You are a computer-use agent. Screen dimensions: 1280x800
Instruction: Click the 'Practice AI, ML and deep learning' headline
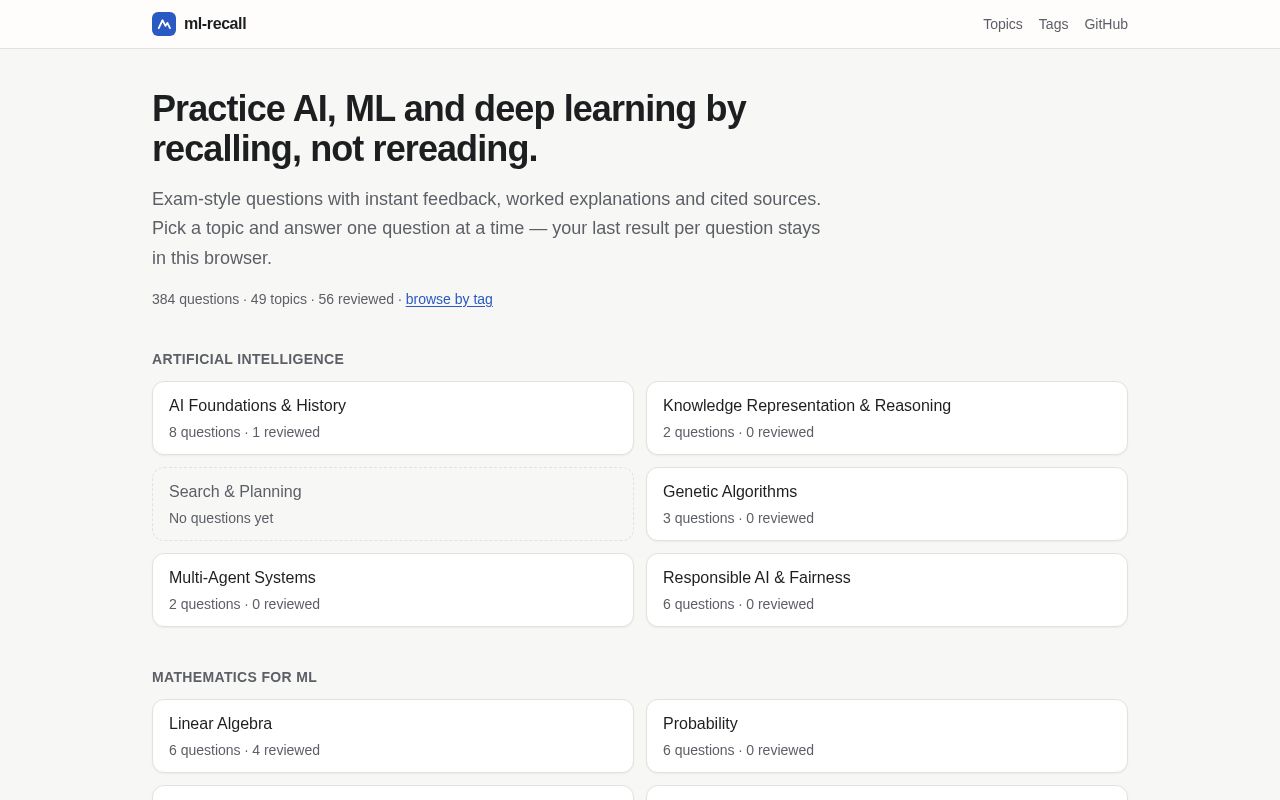coord(449,129)
